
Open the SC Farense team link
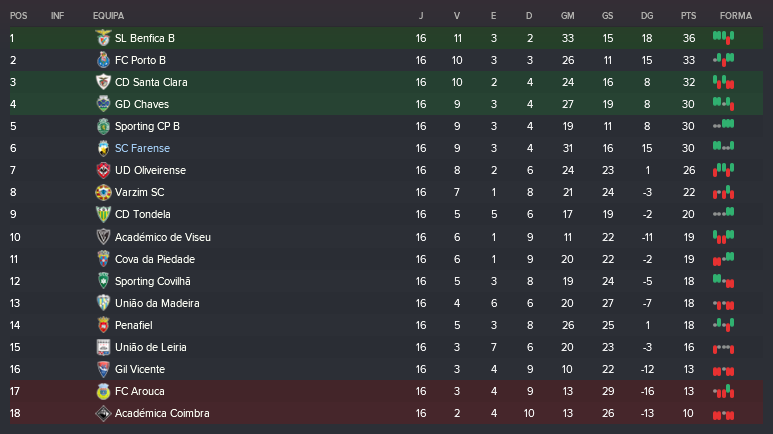[142, 148]
